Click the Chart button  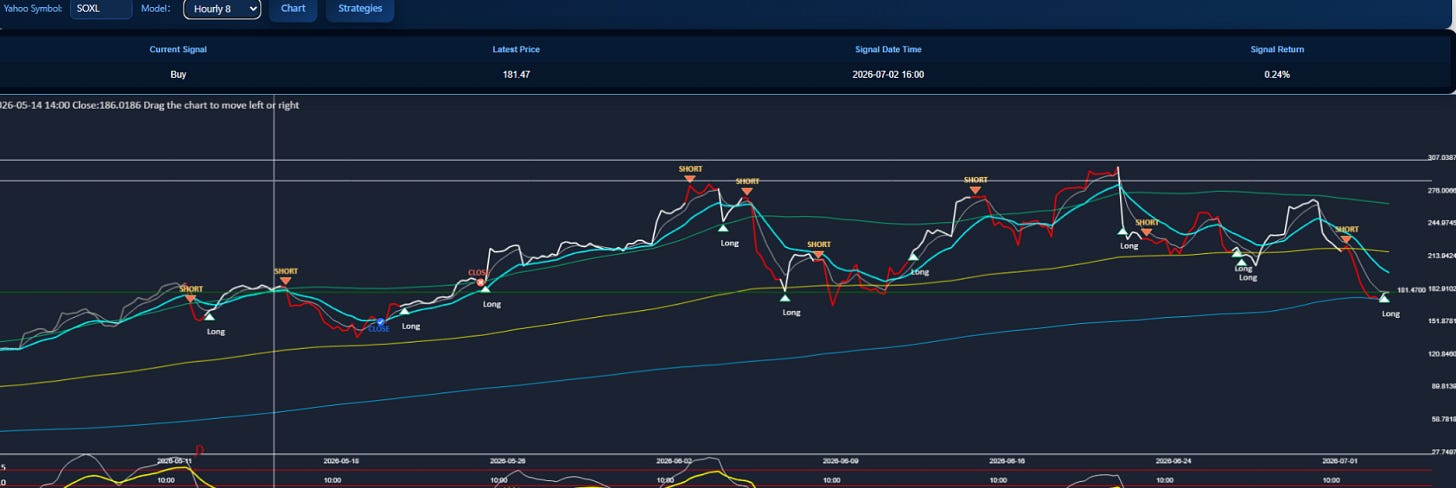click(293, 9)
